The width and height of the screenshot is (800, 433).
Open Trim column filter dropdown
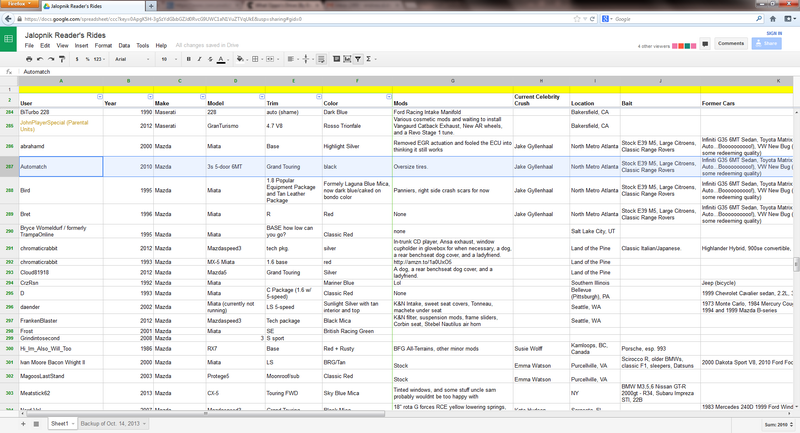(319, 96)
